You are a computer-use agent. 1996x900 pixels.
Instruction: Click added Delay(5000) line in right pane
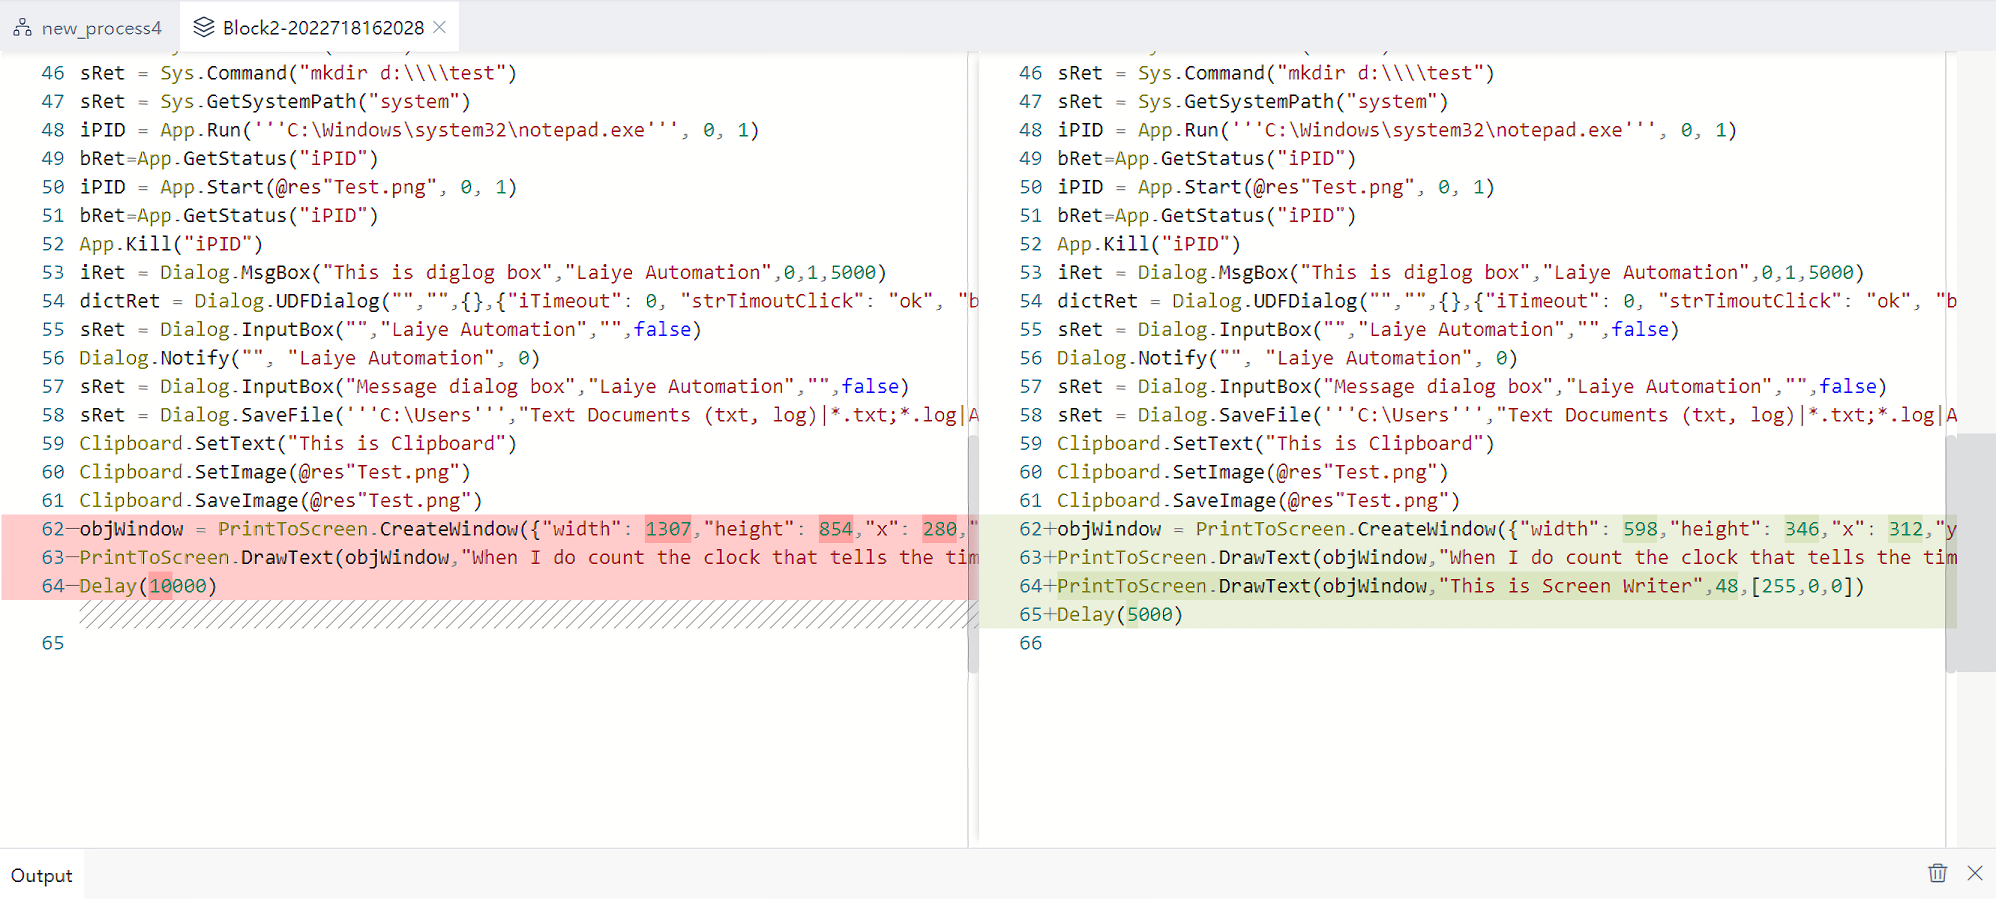tap(1468, 614)
